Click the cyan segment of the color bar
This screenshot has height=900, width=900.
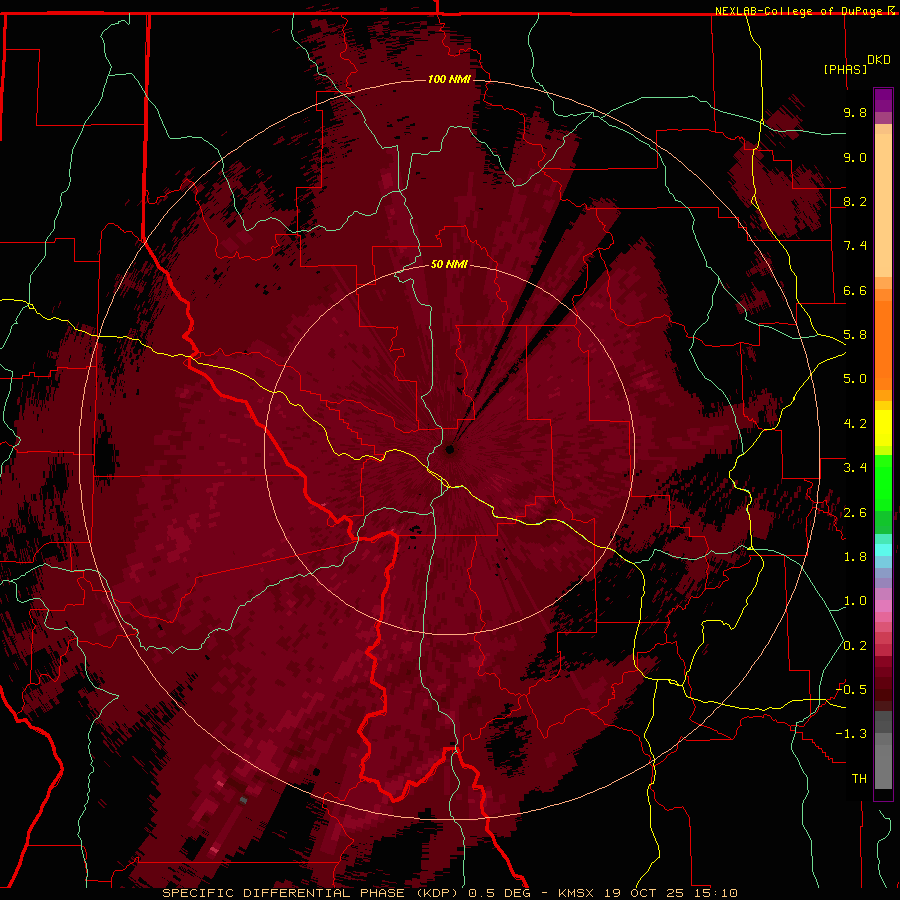tap(883, 550)
